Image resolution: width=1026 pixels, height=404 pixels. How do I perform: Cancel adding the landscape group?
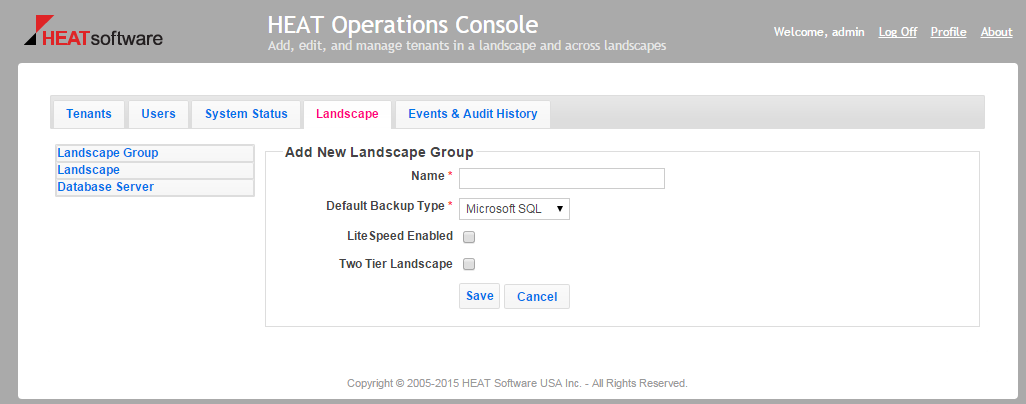point(537,297)
